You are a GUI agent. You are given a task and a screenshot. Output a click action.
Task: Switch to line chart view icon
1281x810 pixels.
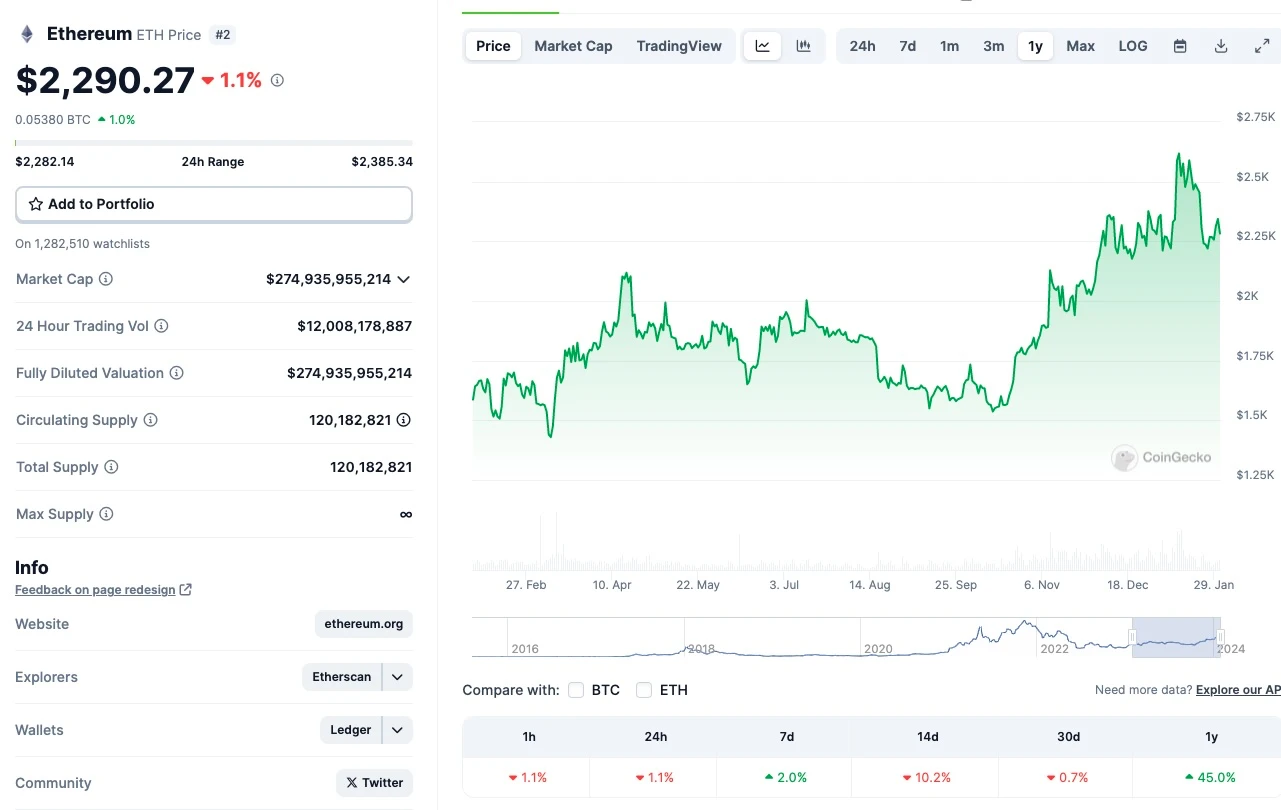pos(762,46)
